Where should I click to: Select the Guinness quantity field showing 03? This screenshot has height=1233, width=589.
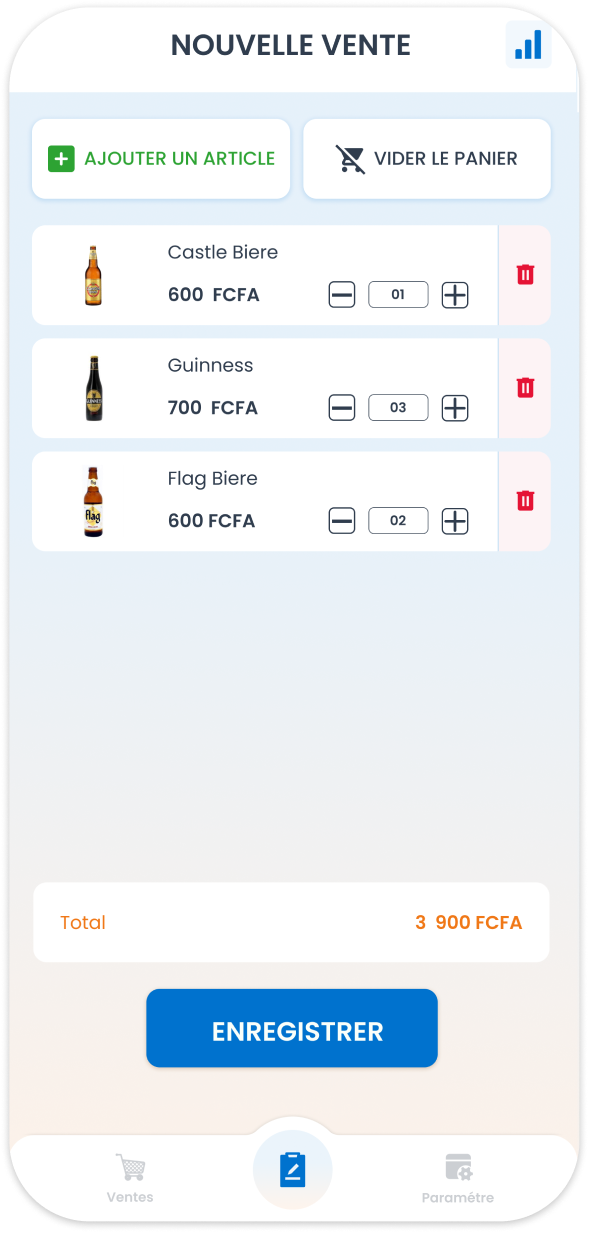pyautogui.click(x=398, y=408)
